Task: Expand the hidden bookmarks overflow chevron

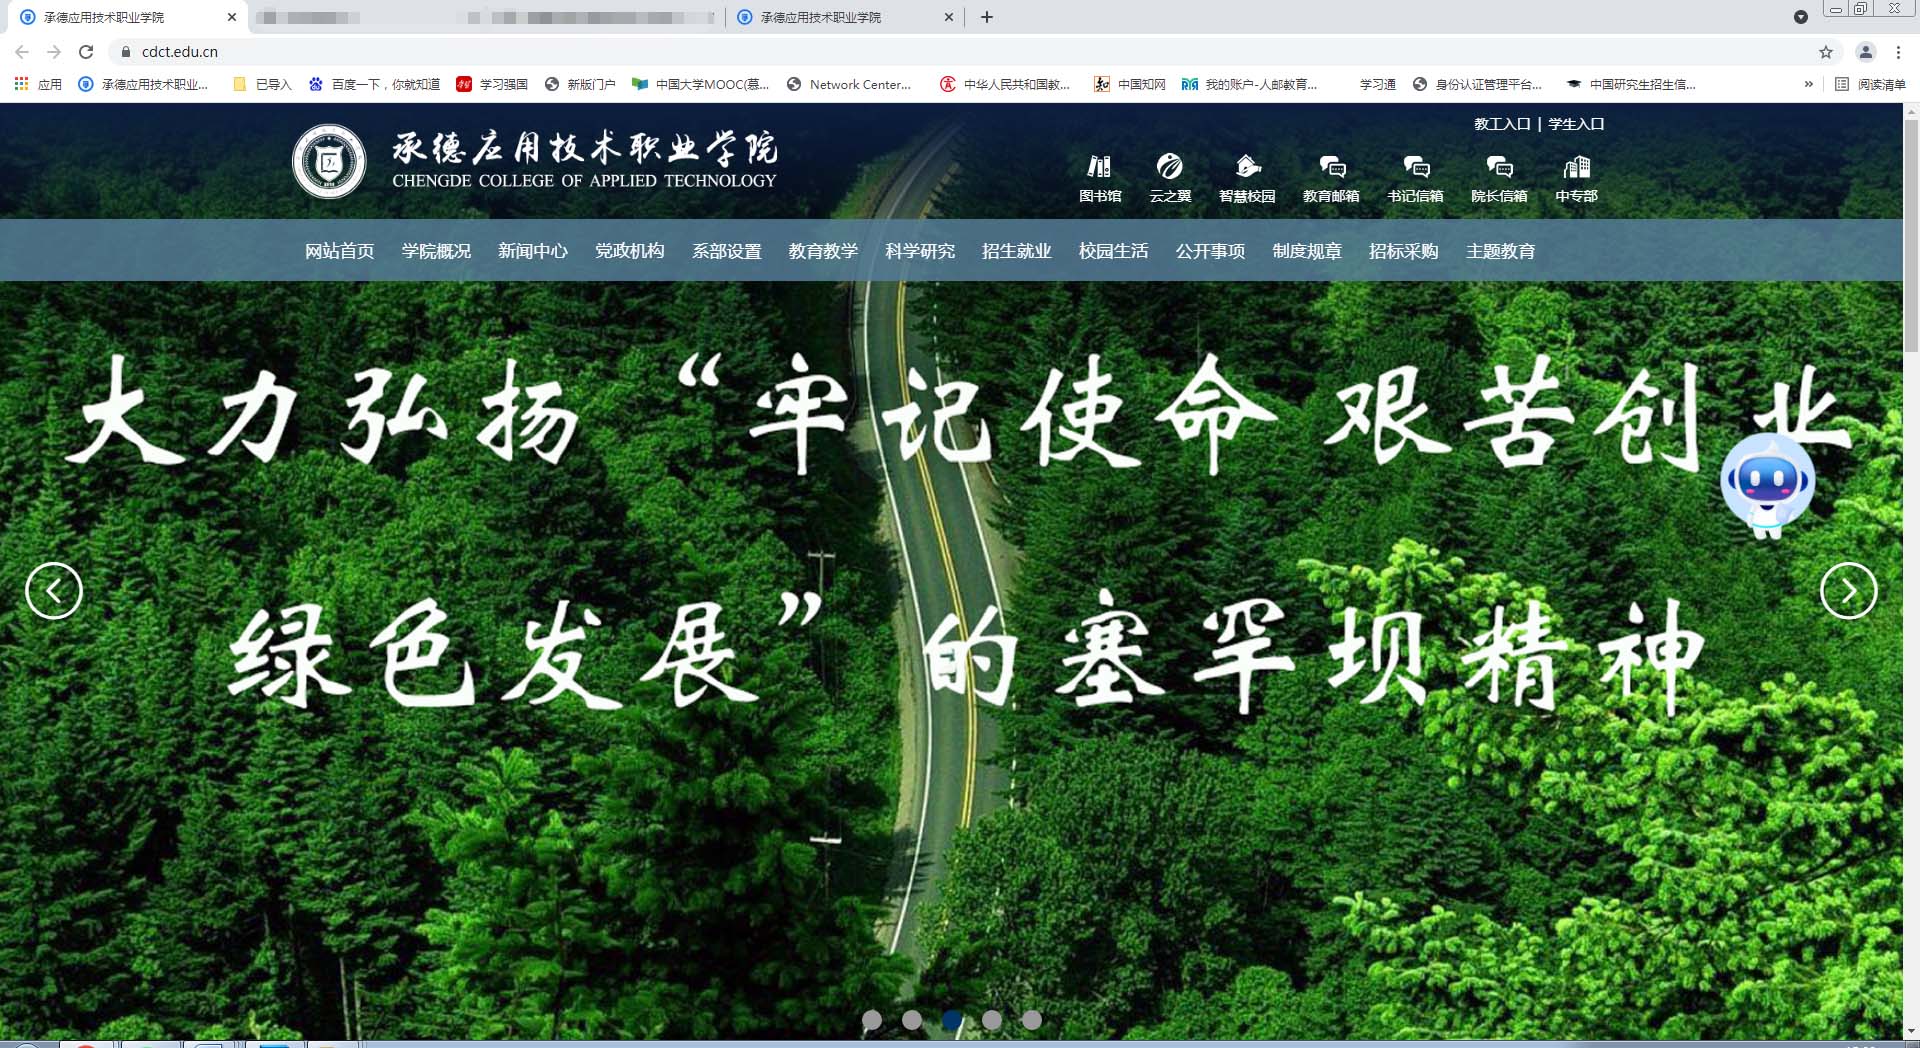Action: (x=1808, y=84)
